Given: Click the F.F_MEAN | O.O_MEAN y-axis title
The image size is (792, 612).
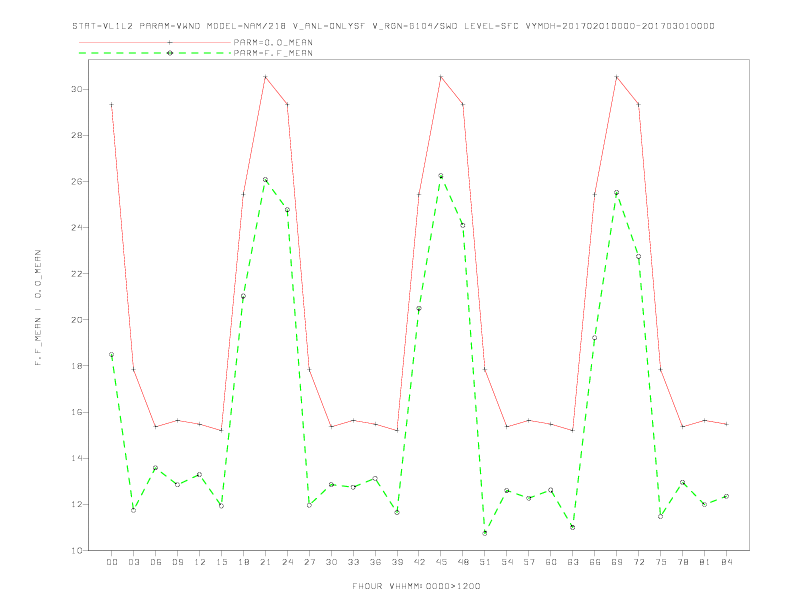Looking at the screenshot, I should click(38, 308).
